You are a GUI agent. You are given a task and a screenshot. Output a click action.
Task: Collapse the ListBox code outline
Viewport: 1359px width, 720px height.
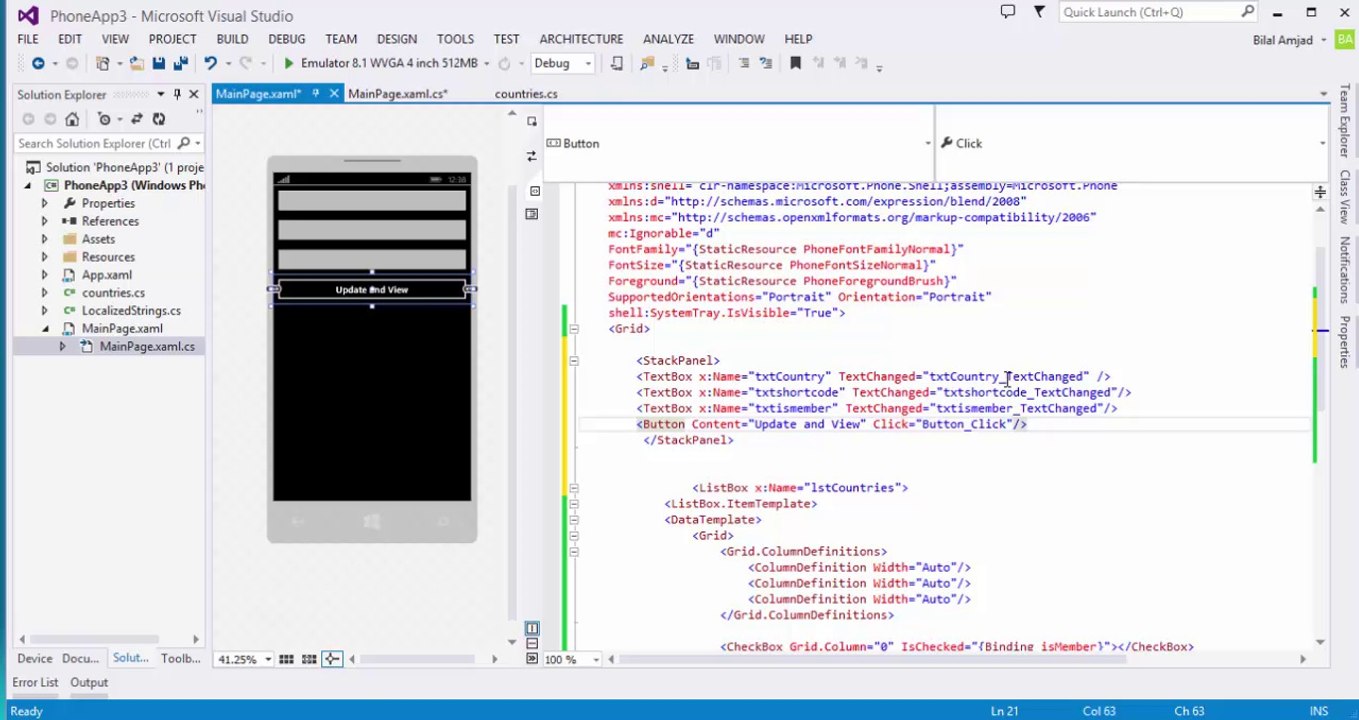click(574, 488)
